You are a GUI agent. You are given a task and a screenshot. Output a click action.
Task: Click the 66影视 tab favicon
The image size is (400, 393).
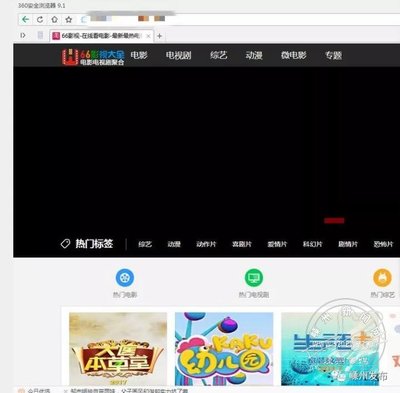pos(56,36)
